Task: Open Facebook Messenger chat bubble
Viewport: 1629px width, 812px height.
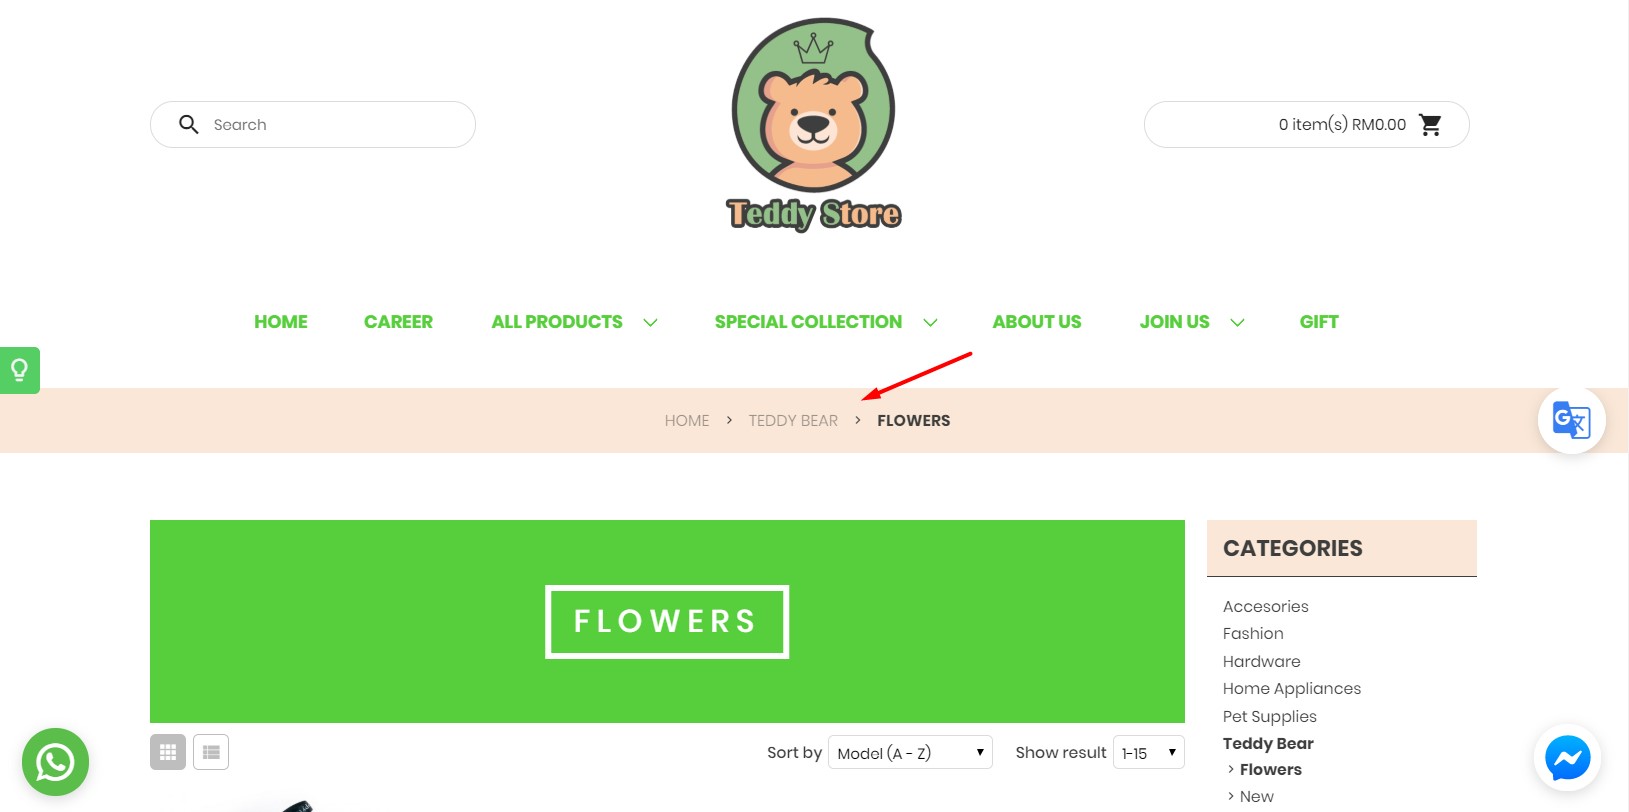Action: [1568, 758]
